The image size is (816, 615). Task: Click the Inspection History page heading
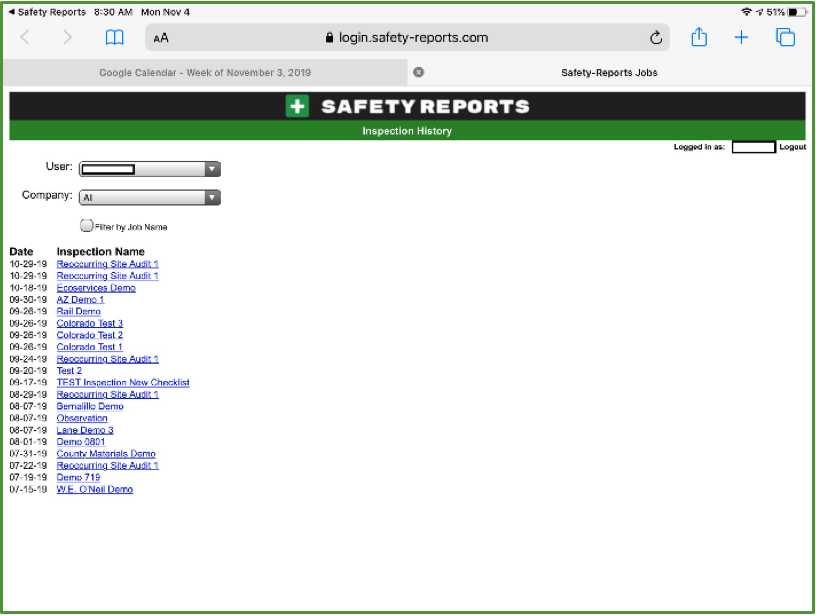click(407, 131)
